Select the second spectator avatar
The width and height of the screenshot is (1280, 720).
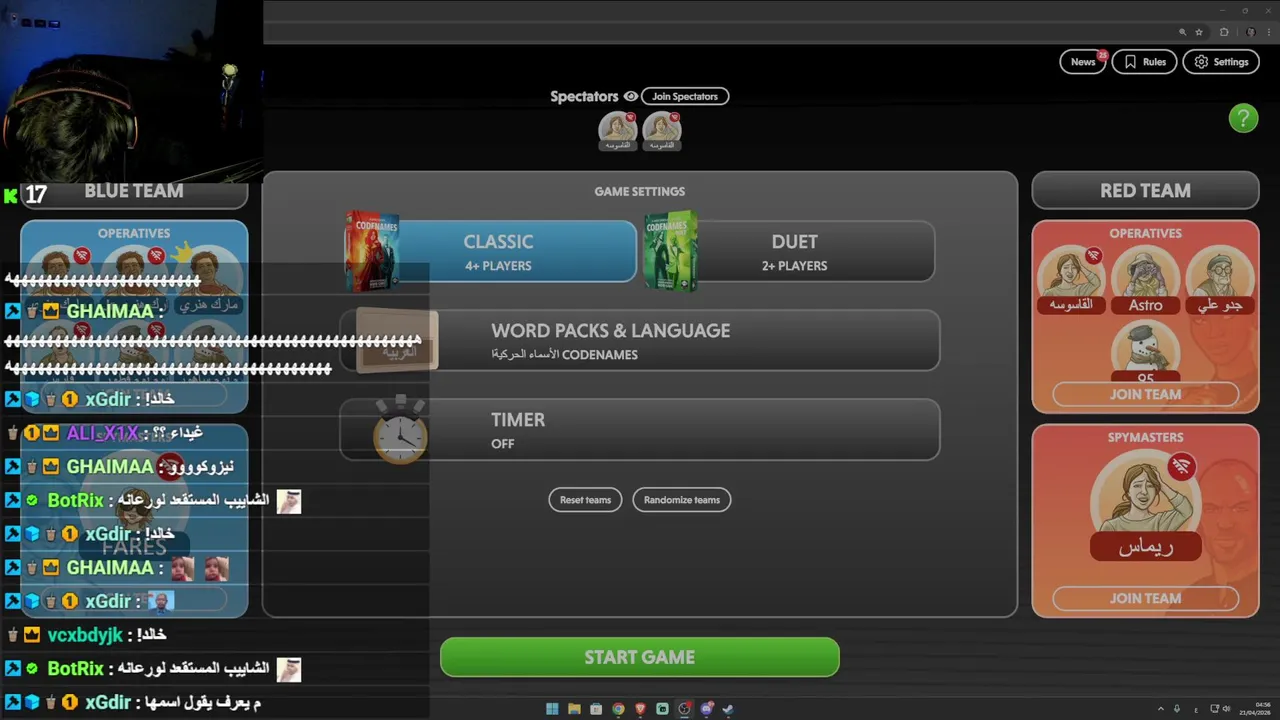pyautogui.click(x=662, y=130)
